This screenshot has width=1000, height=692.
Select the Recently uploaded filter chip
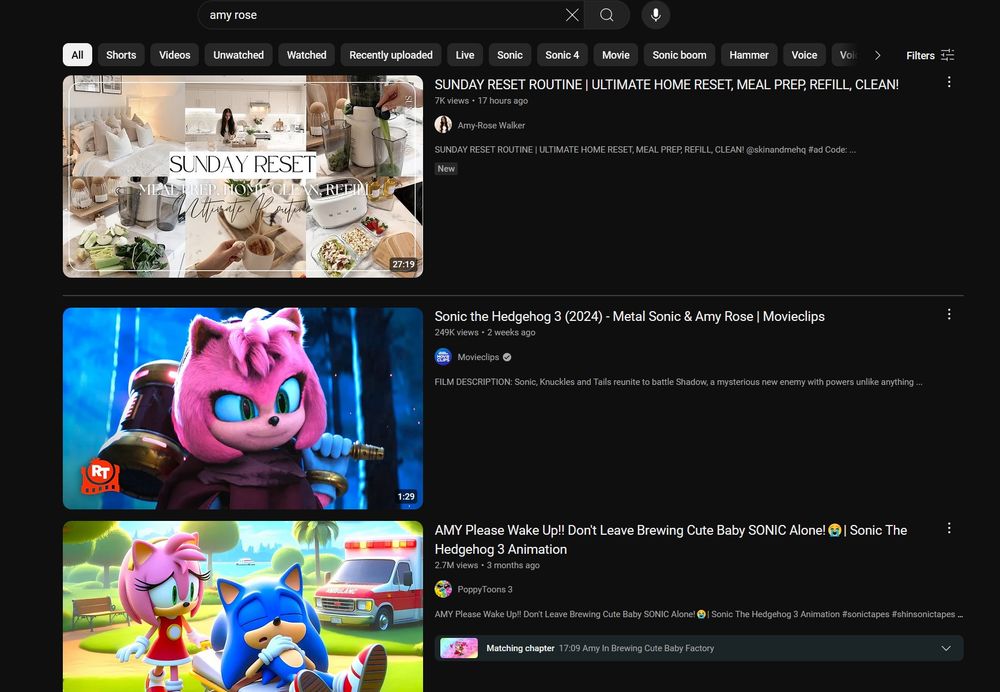pos(391,55)
